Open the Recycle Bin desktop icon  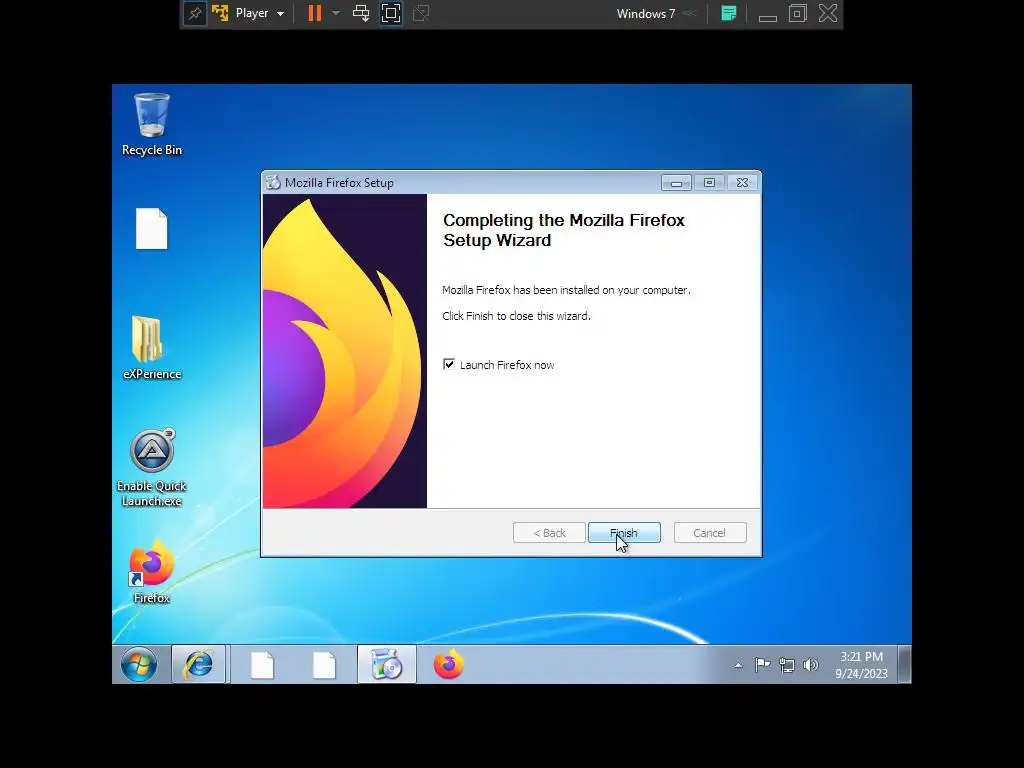coord(152,124)
